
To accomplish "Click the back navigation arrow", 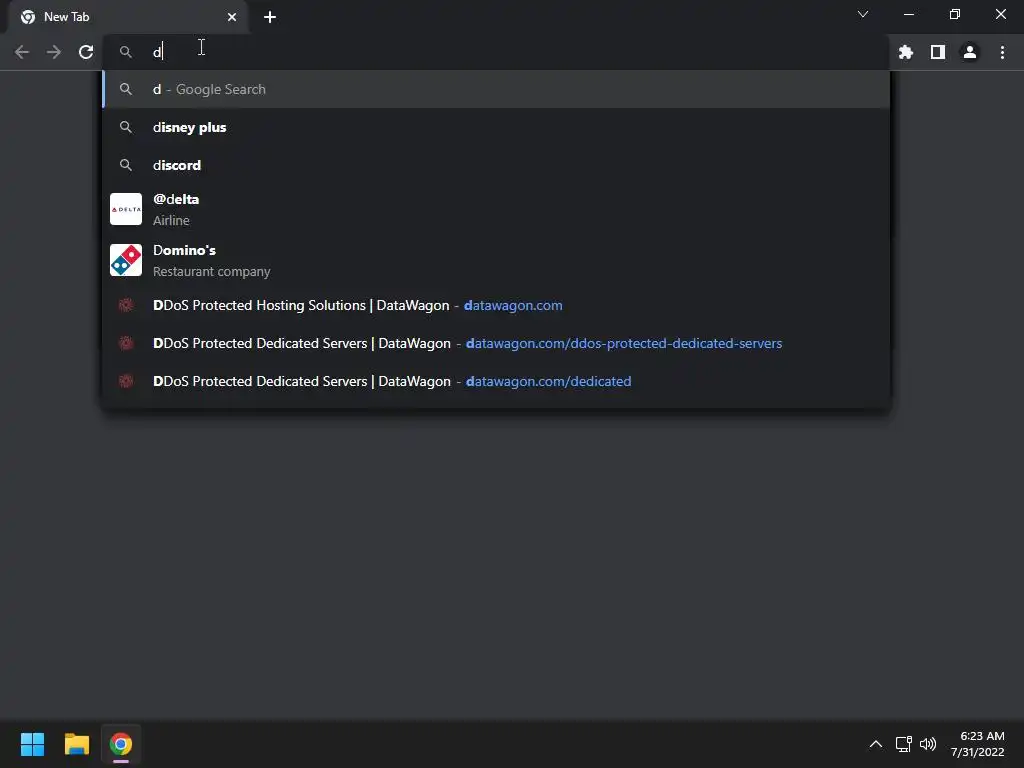I will click(x=22, y=52).
